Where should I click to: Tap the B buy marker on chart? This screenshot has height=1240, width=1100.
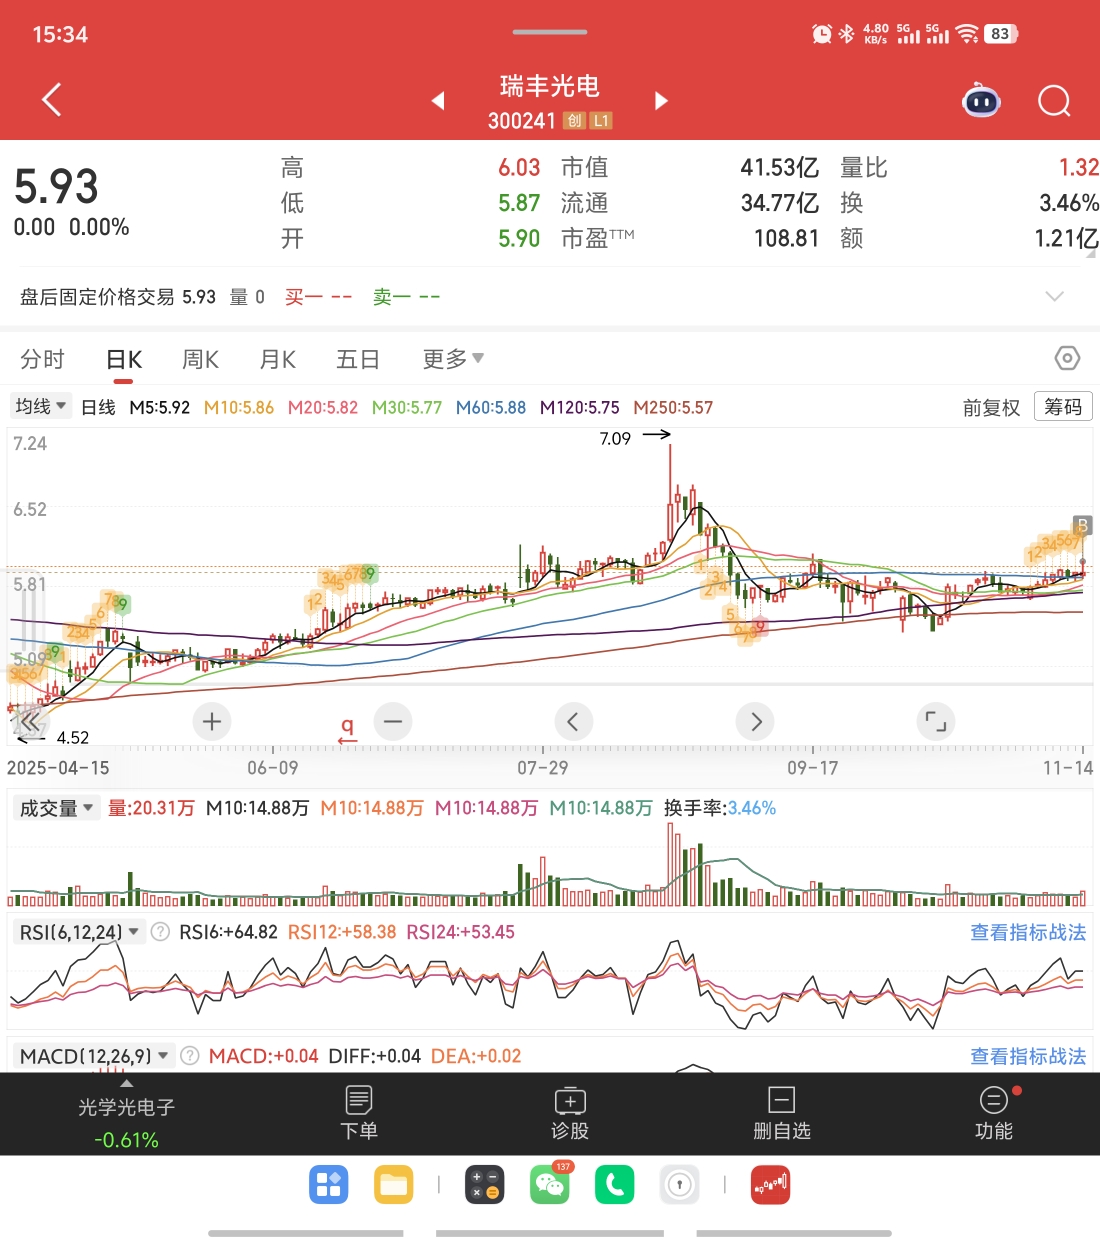click(1082, 525)
